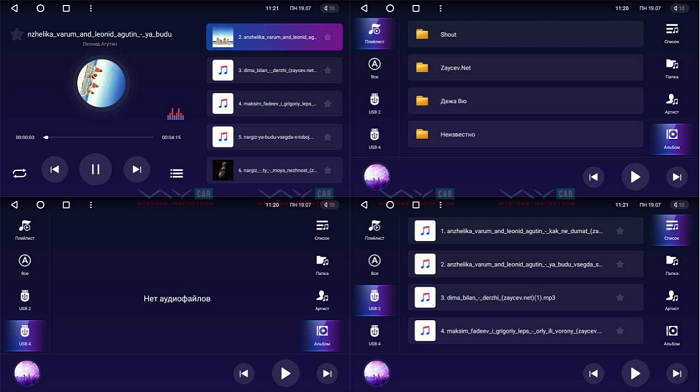Viewport: 700px width, 392px height.
Task: Switch to Альбом view in USB 2 track list screen
Action: [672, 335]
